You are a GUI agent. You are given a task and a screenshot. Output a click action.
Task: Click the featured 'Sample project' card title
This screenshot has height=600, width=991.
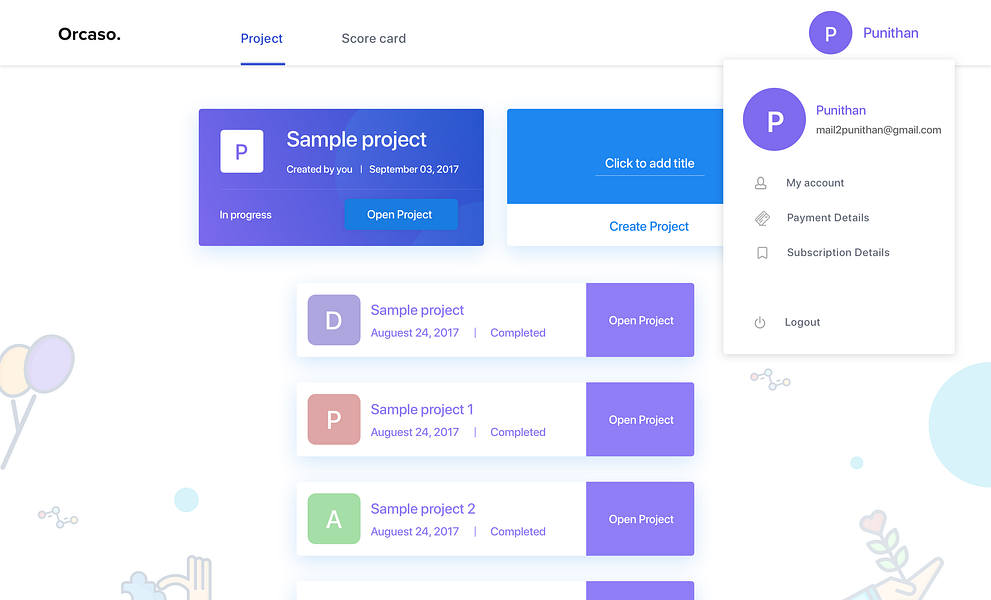coord(356,140)
